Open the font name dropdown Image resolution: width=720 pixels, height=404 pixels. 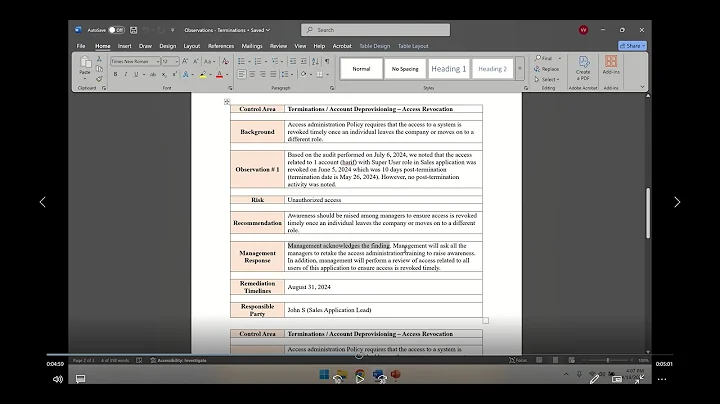pos(158,62)
